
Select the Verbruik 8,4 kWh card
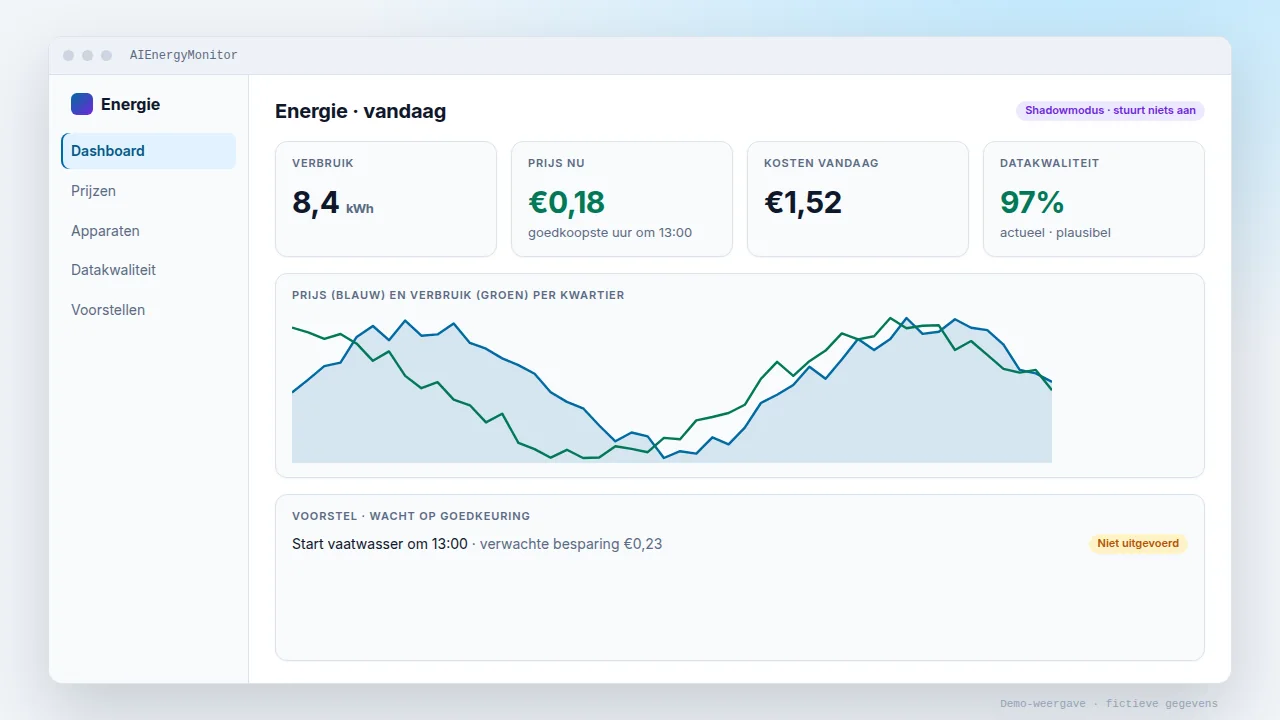[x=386, y=199]
